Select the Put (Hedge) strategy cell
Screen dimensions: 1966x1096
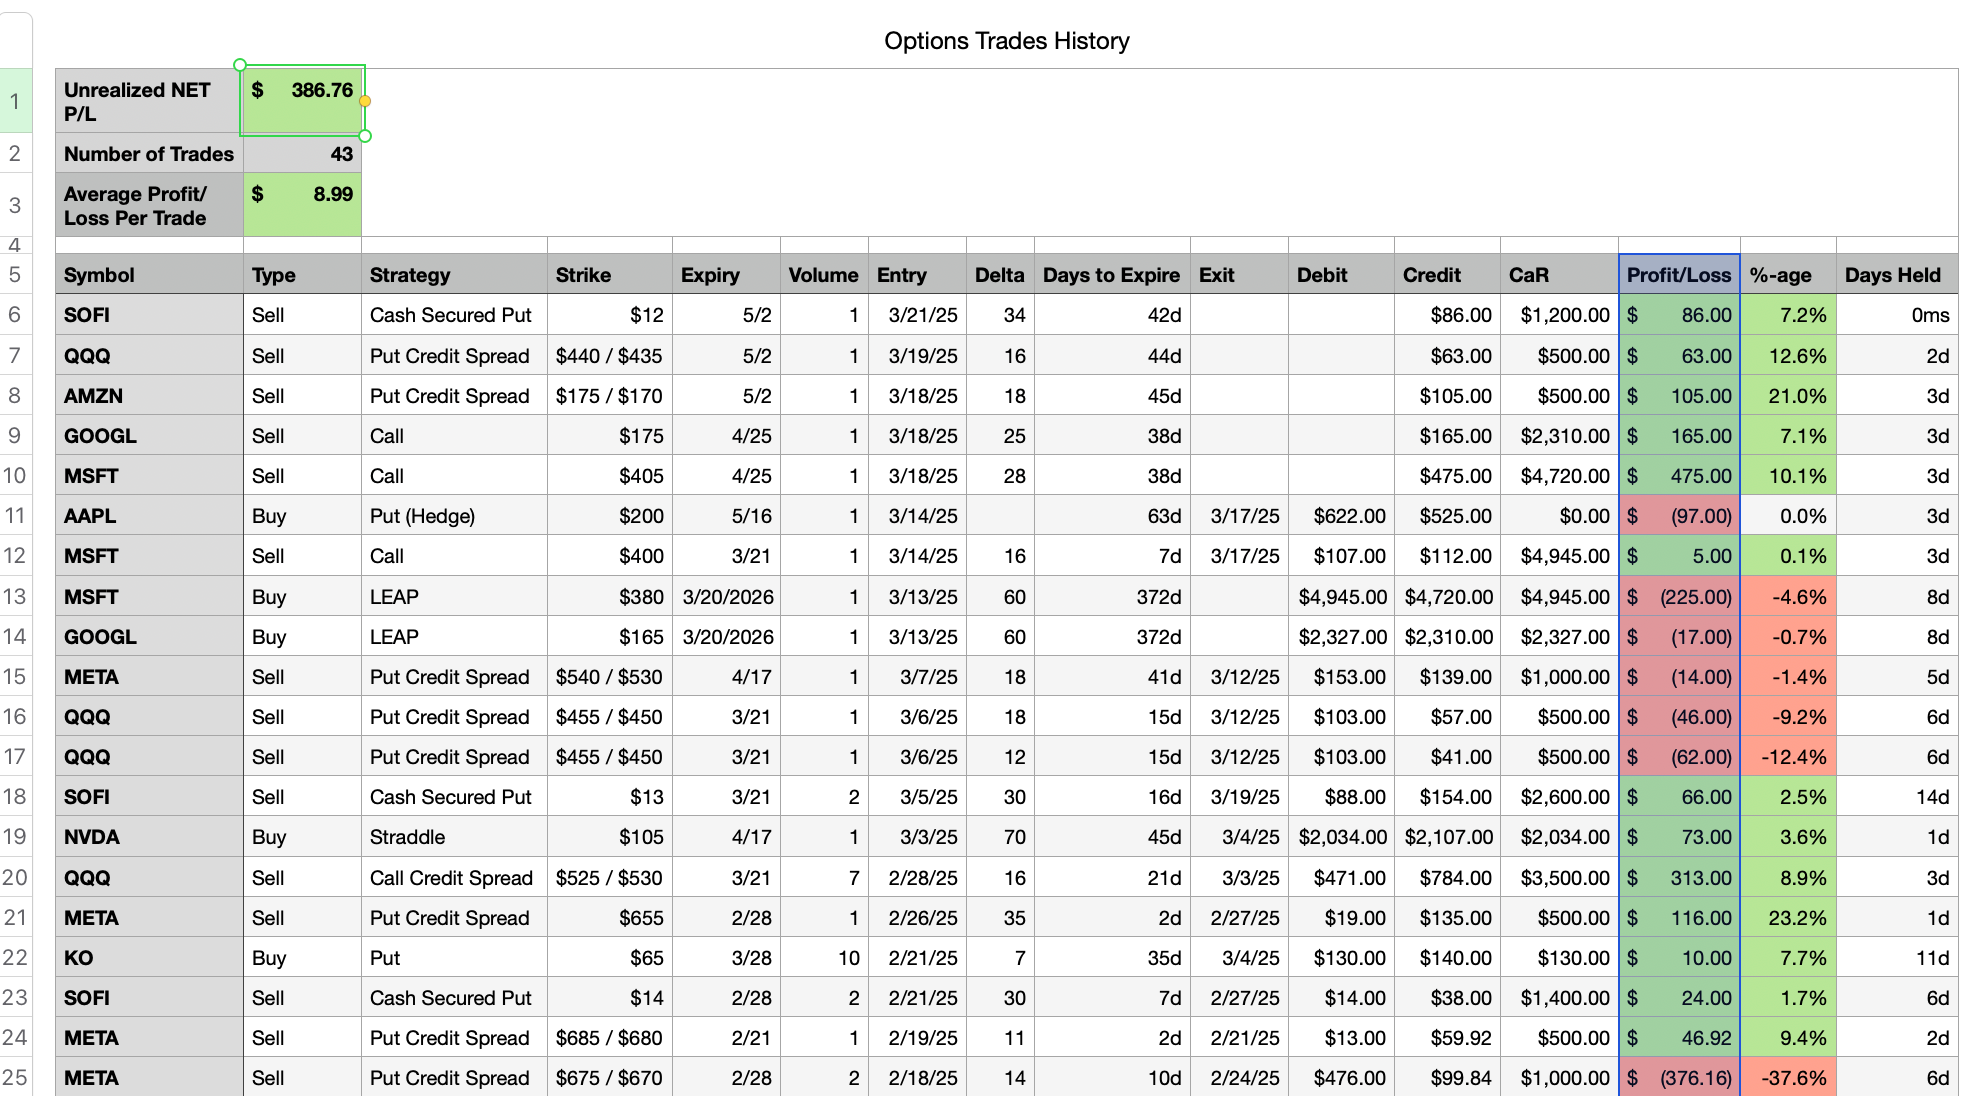click(454, 516)
